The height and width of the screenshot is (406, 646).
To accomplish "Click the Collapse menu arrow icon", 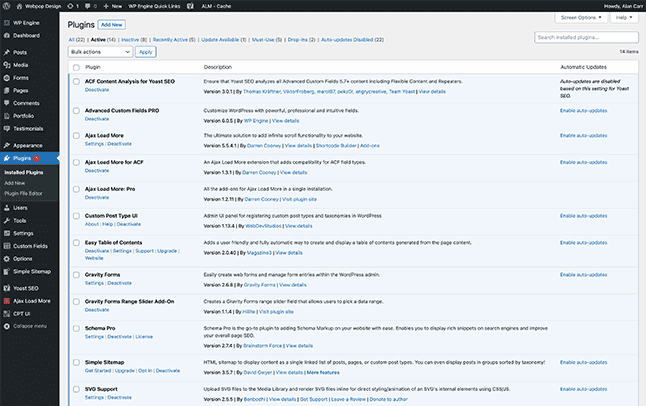I will (7, 326).
